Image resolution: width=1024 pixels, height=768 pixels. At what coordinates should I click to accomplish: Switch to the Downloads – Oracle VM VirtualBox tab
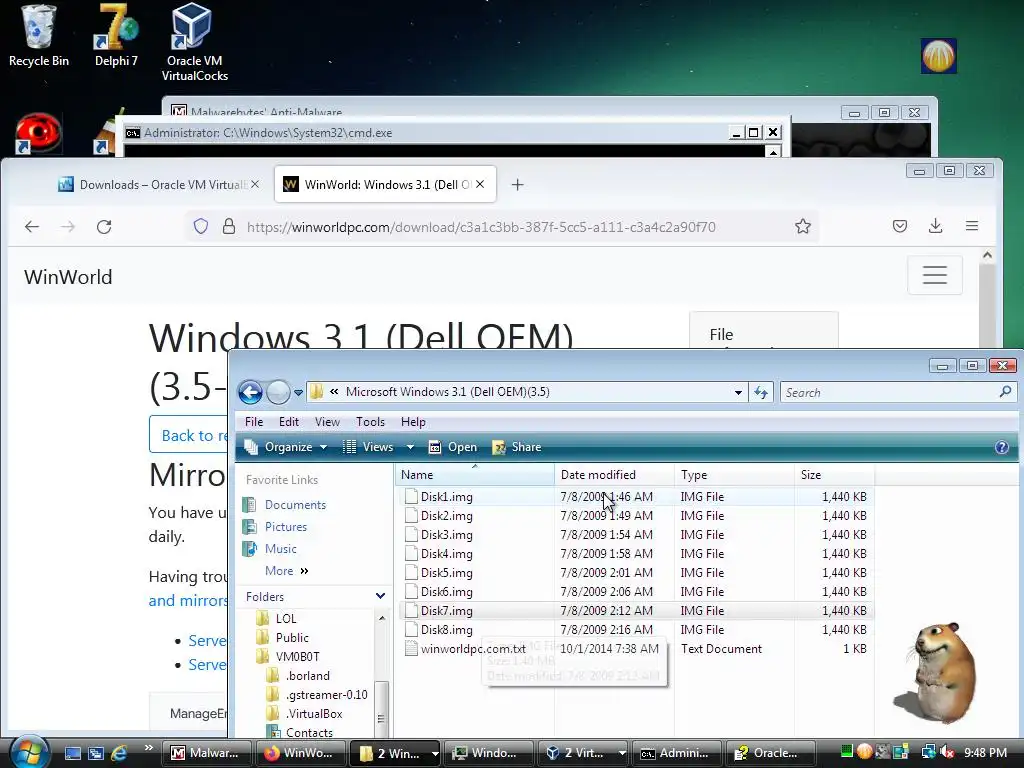tap(158, 185)
